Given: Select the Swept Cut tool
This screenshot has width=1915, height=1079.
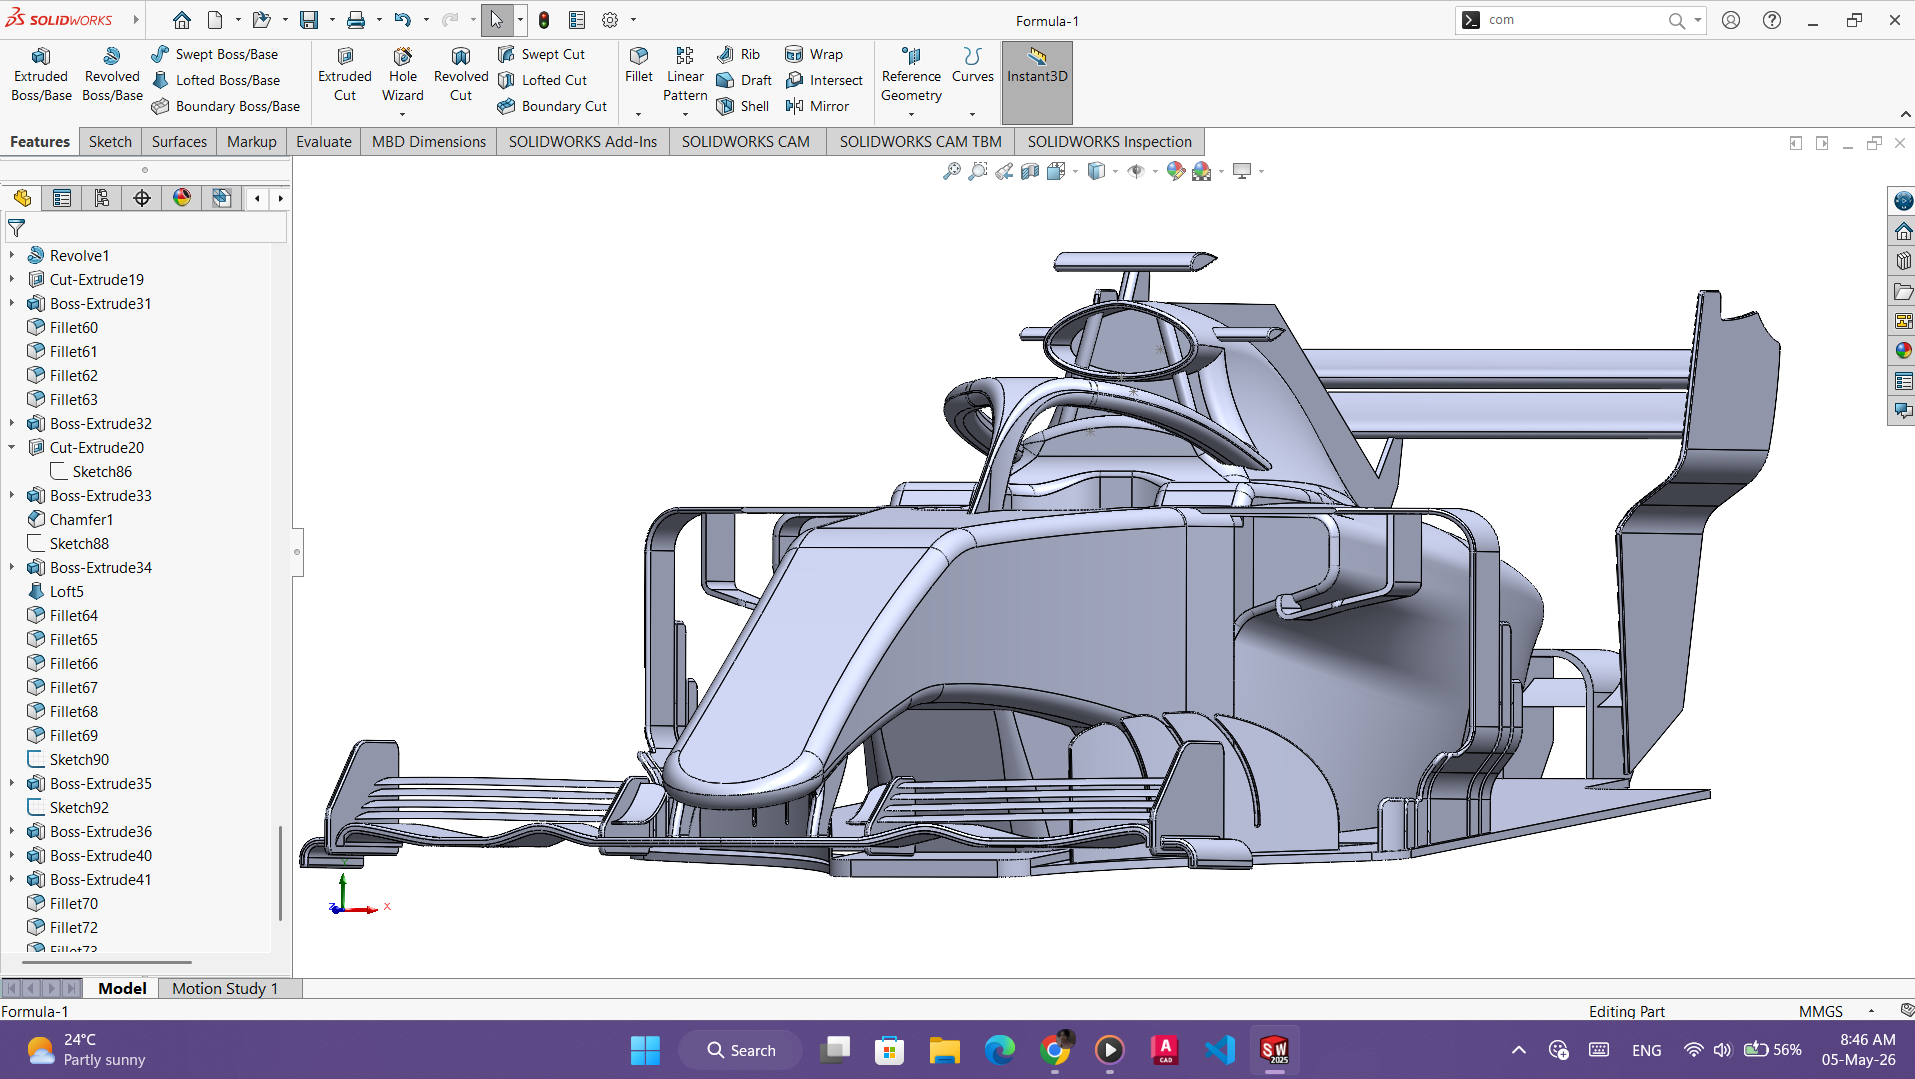Looking at the screenshot, I should 541,54.
